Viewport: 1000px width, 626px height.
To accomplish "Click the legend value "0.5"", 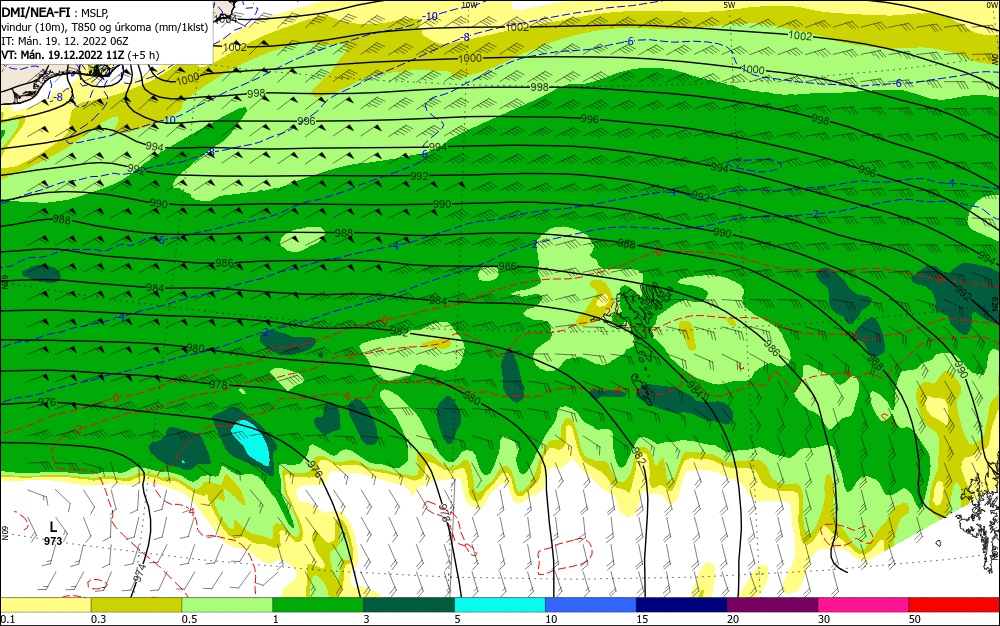I will click(189, 619).
